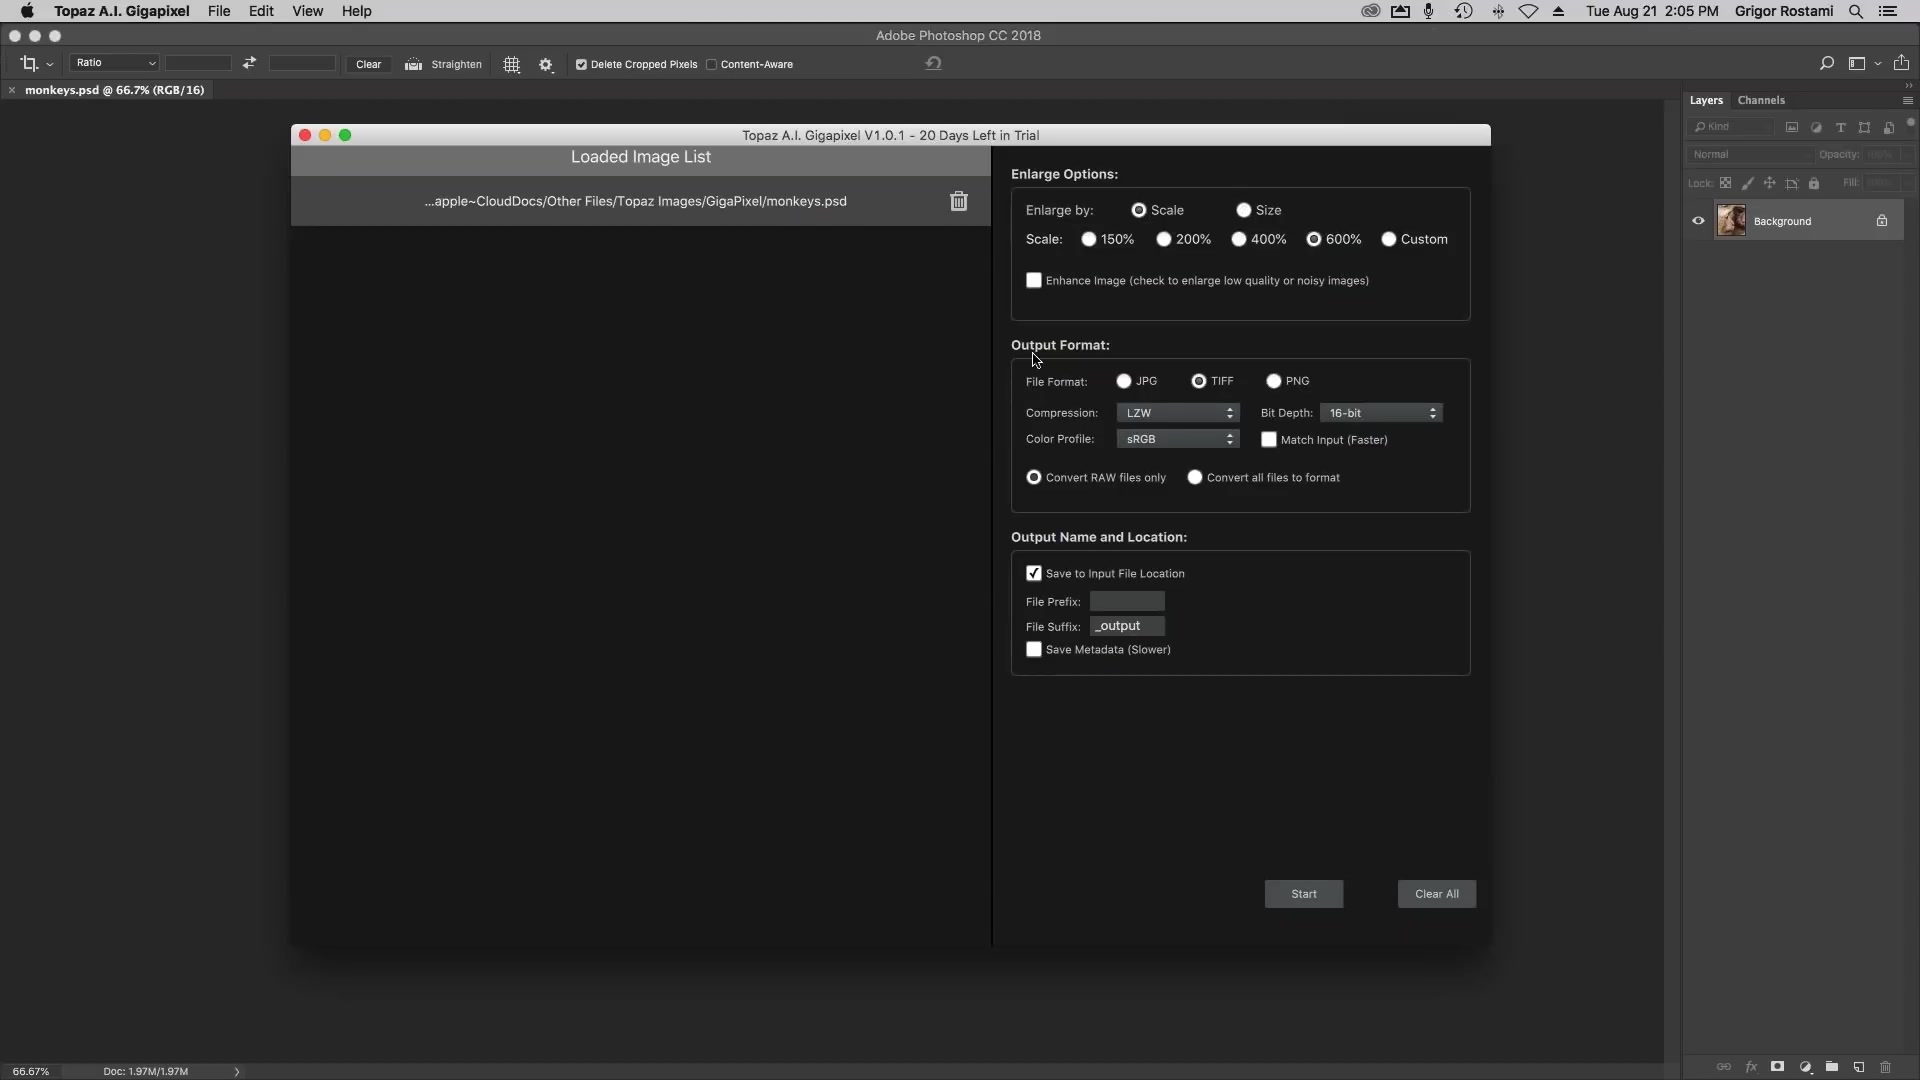Screen dimensions: 1920x1080
Task: Open the crop Ratio preset dropdown
Action: pos(114,63)
